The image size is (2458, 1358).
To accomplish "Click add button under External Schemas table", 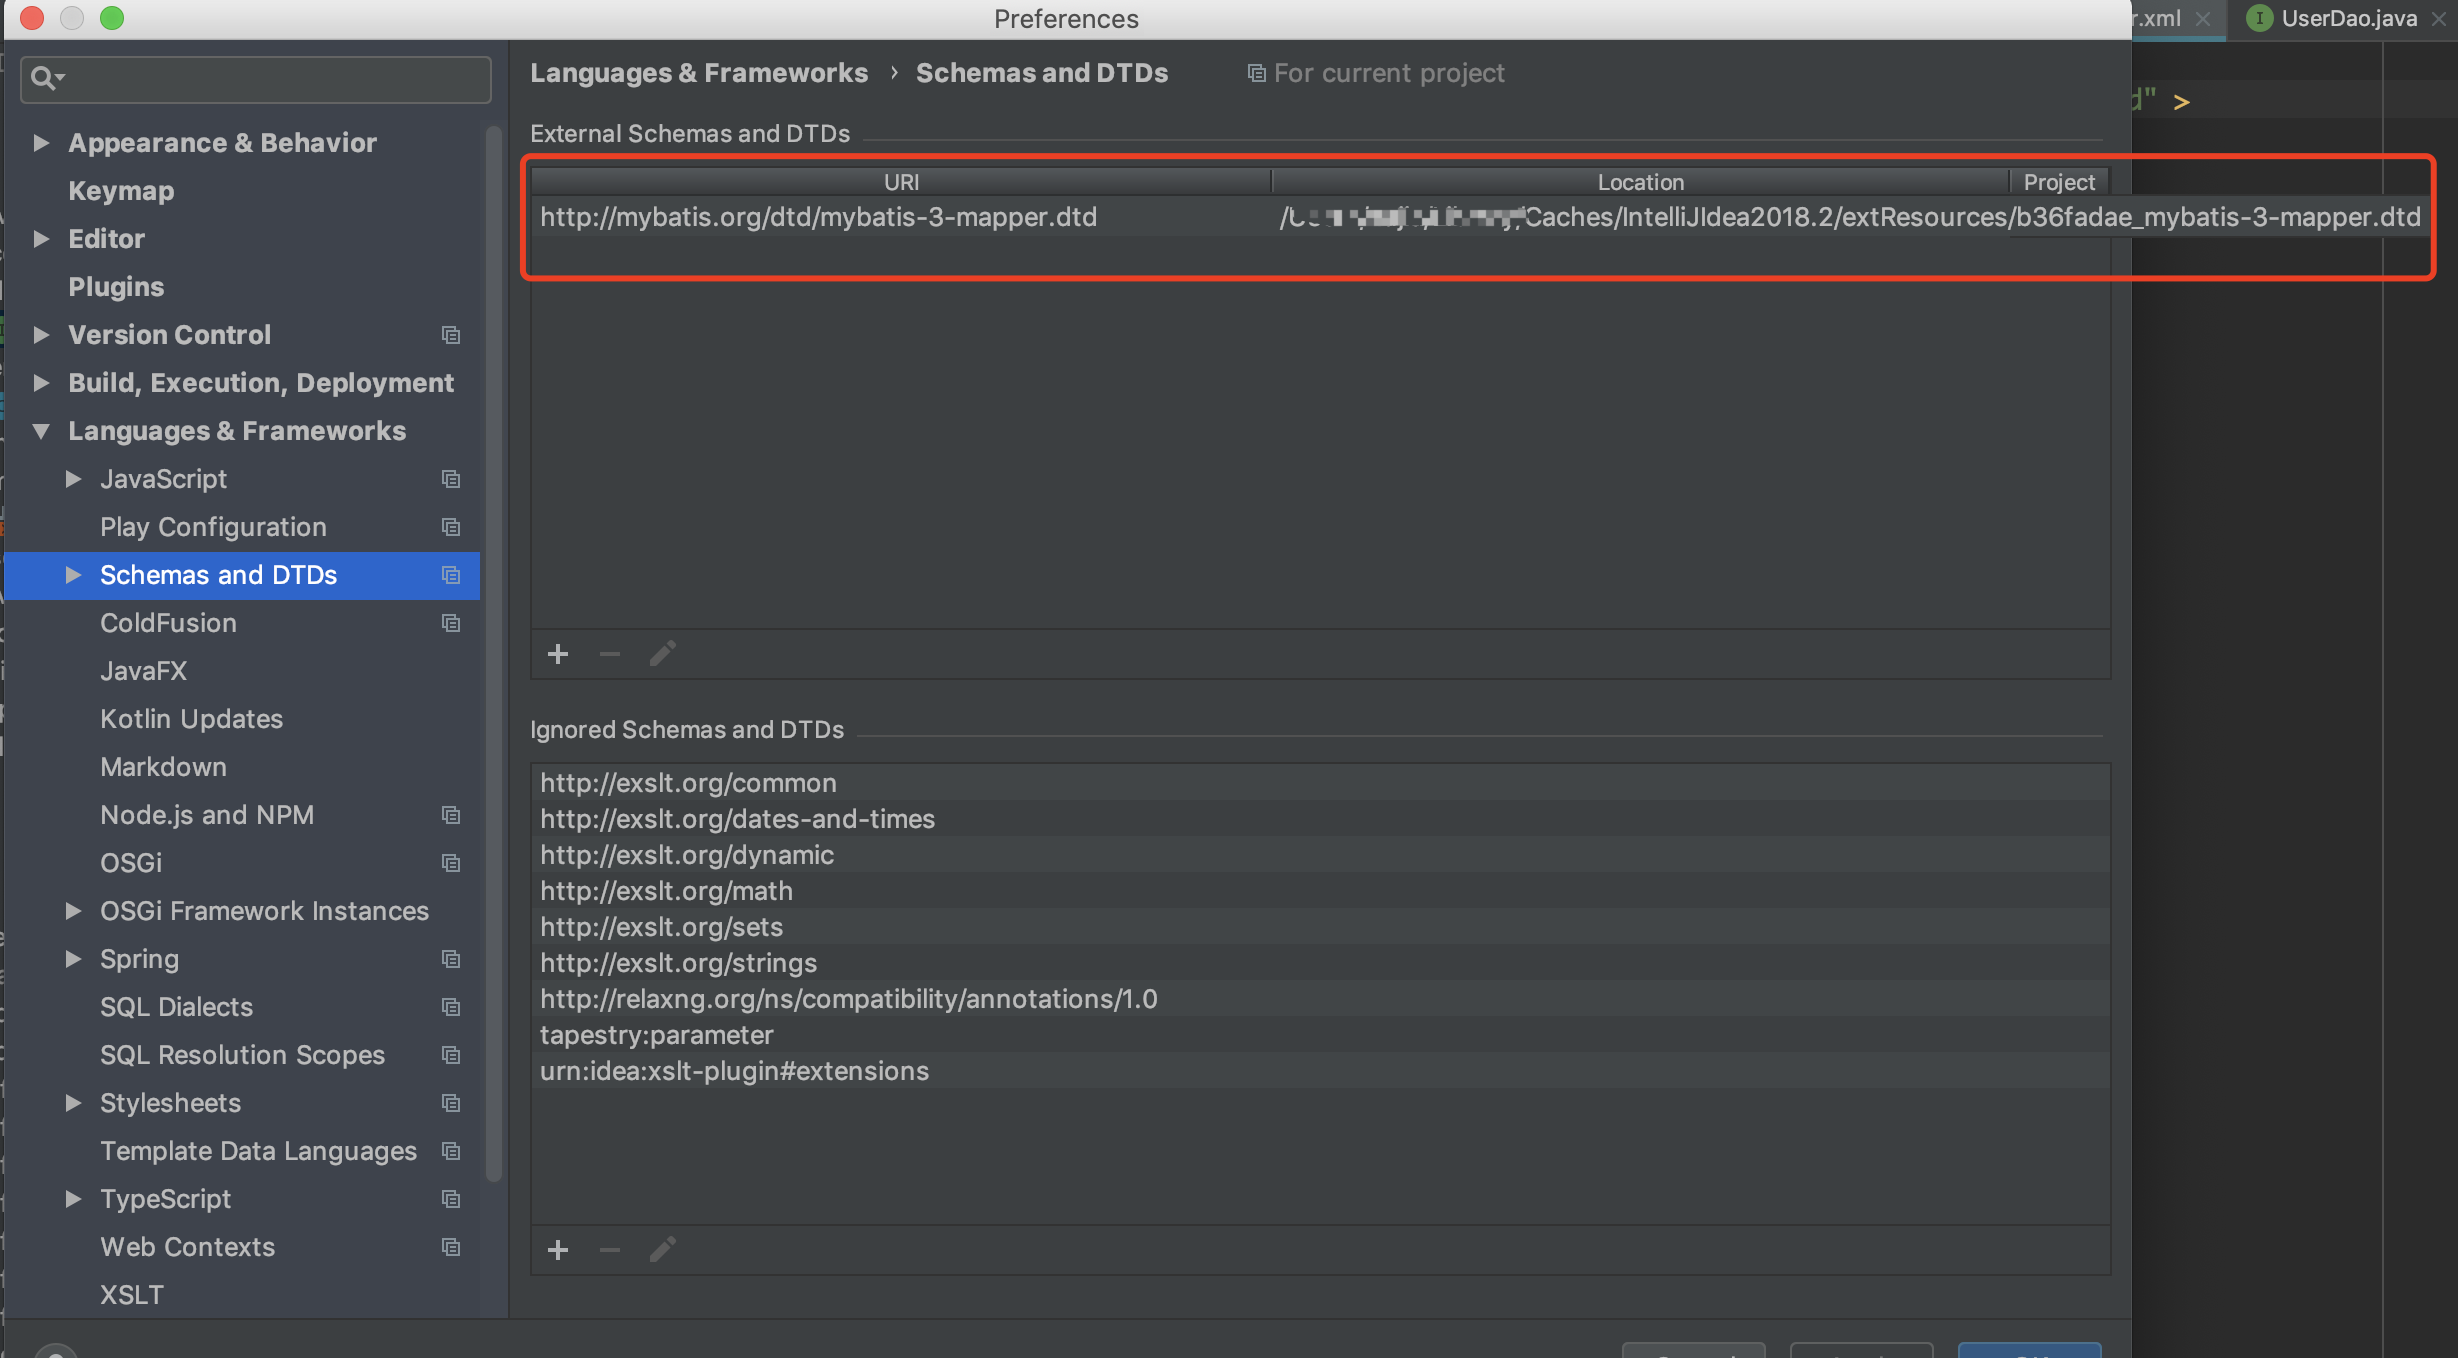I will coord(558,654).
